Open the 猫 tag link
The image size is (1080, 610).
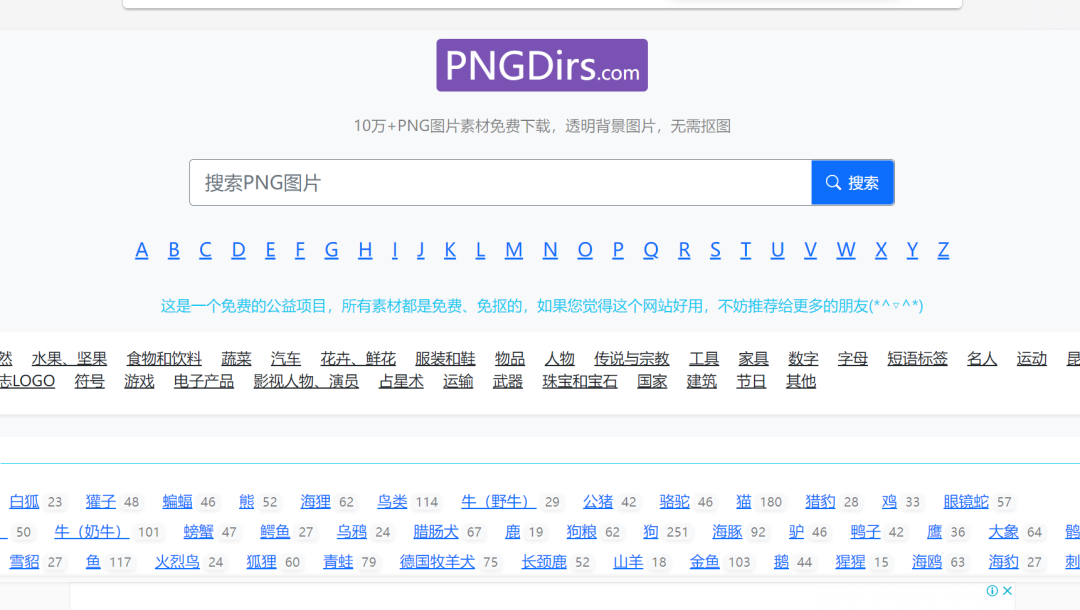[744, 502]
